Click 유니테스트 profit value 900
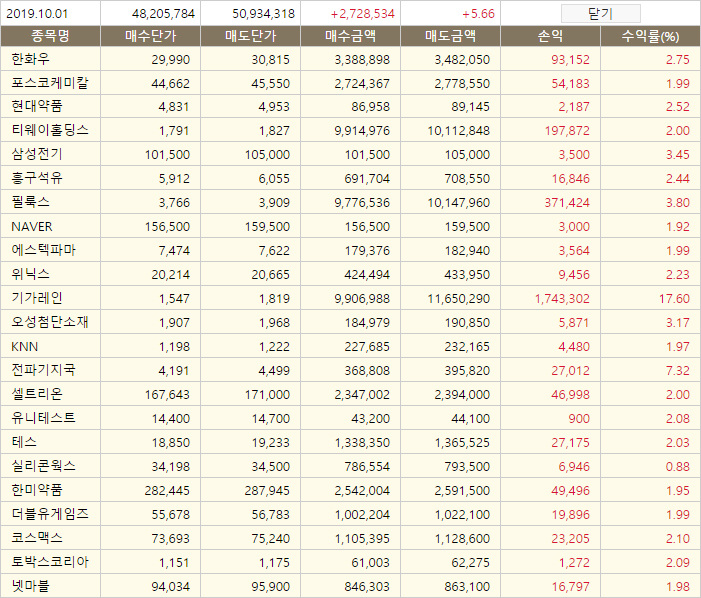701x598 pixels. pos(579,419)
